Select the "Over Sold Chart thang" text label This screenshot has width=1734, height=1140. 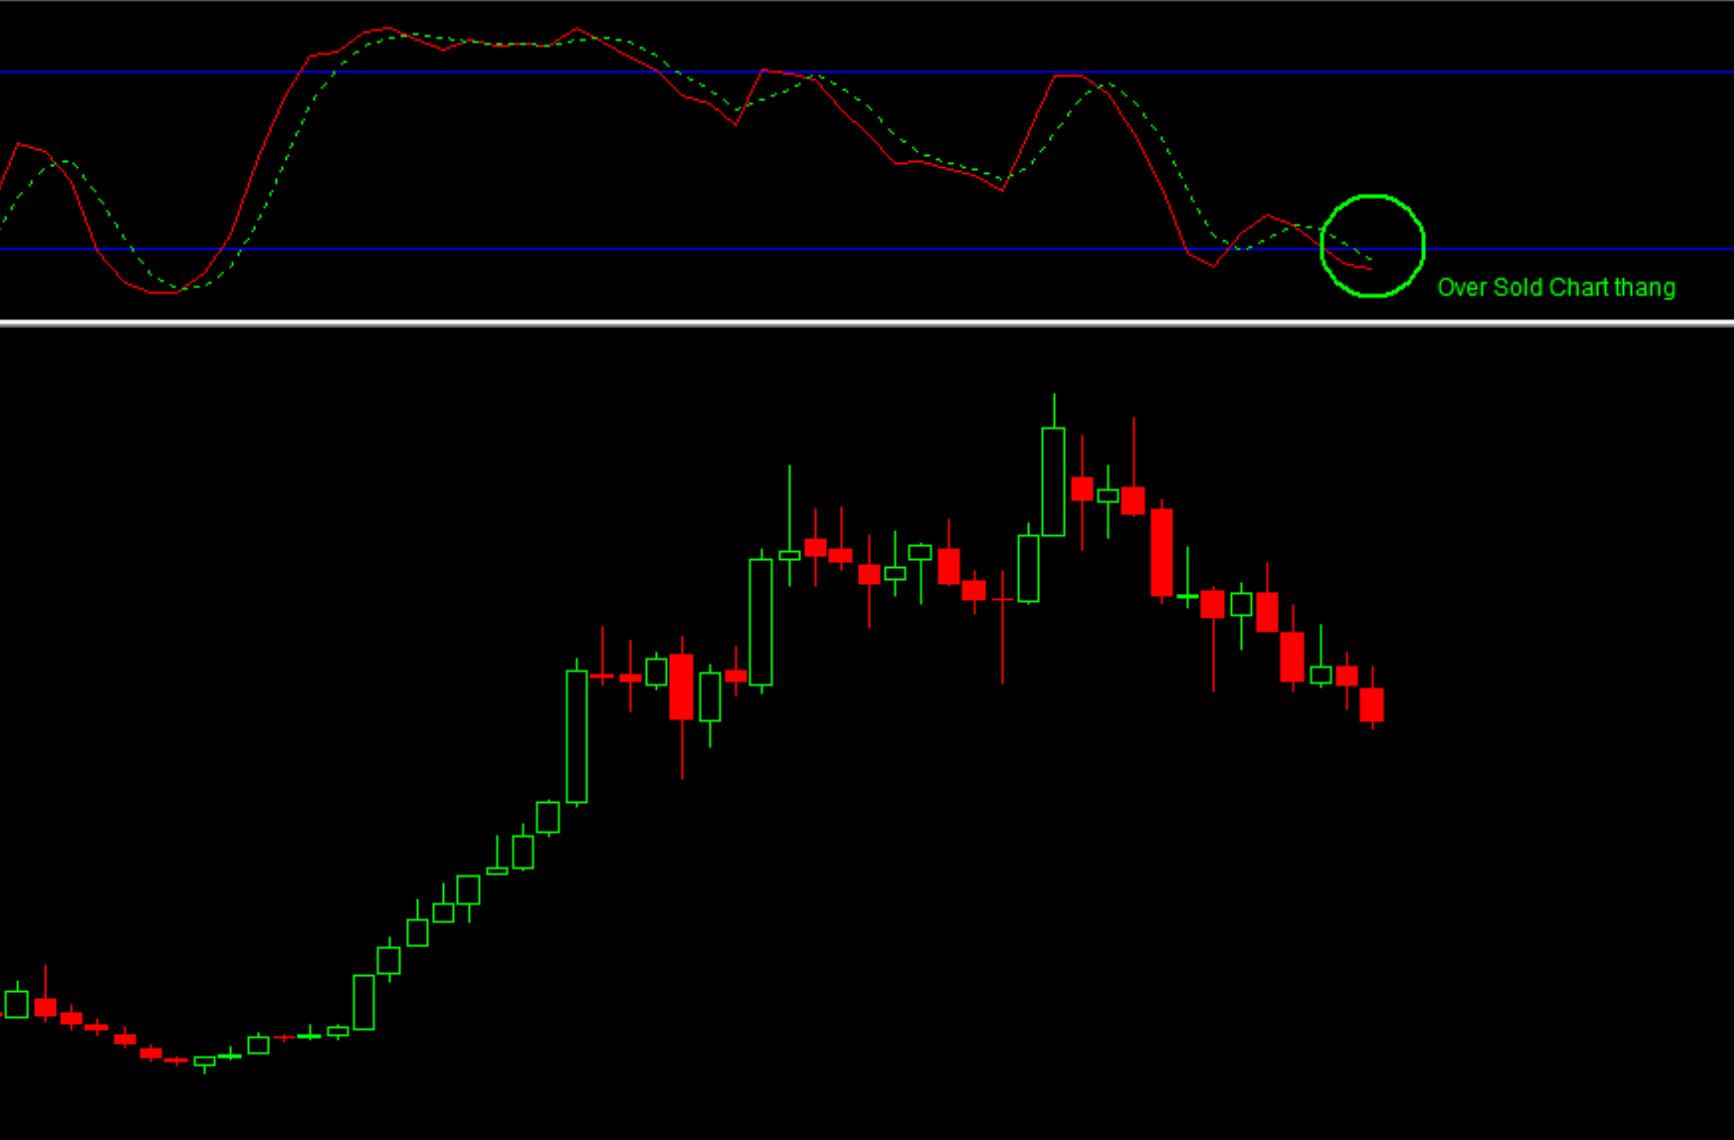tap(1556, 288)
